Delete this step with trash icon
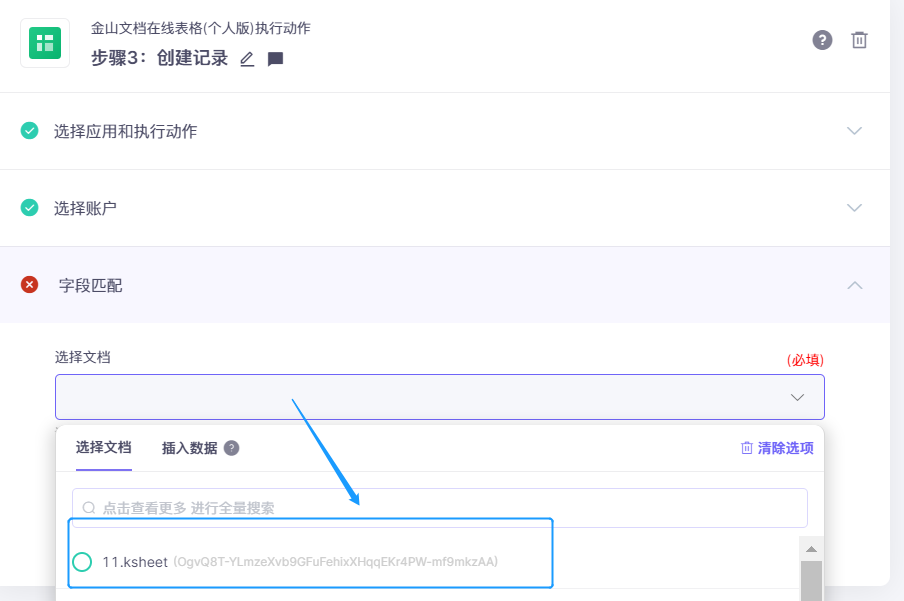This screenshot has height=601, width=904. (859, 40)
